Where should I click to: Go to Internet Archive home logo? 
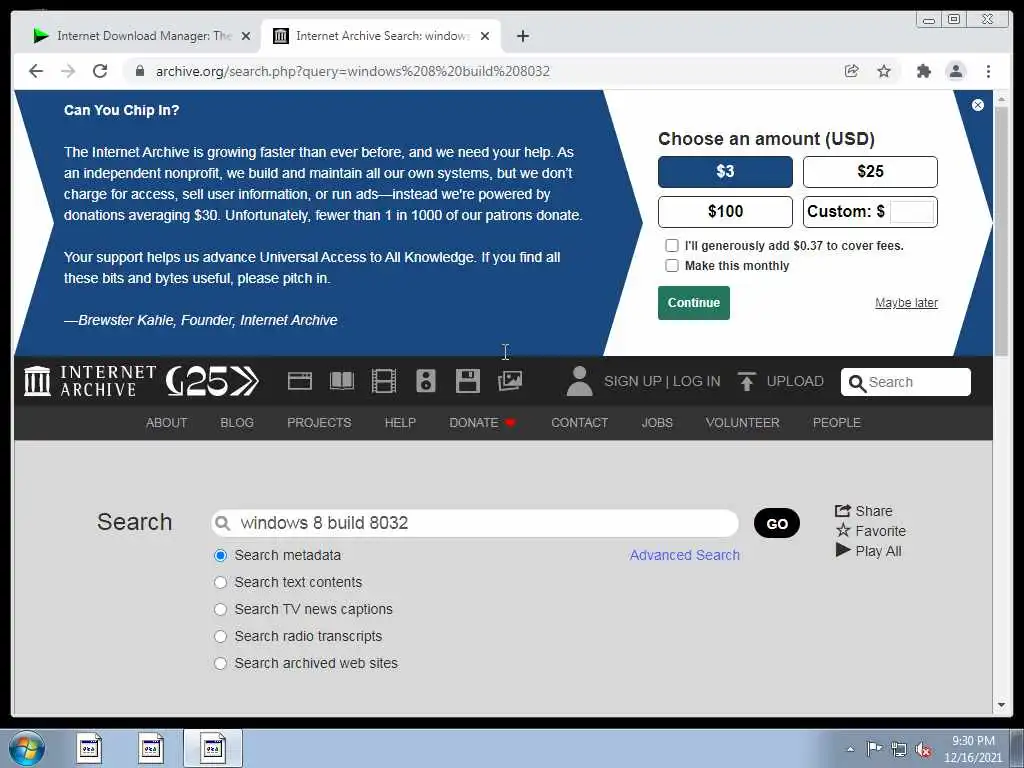pyautogui.click(x=90, y=381)
